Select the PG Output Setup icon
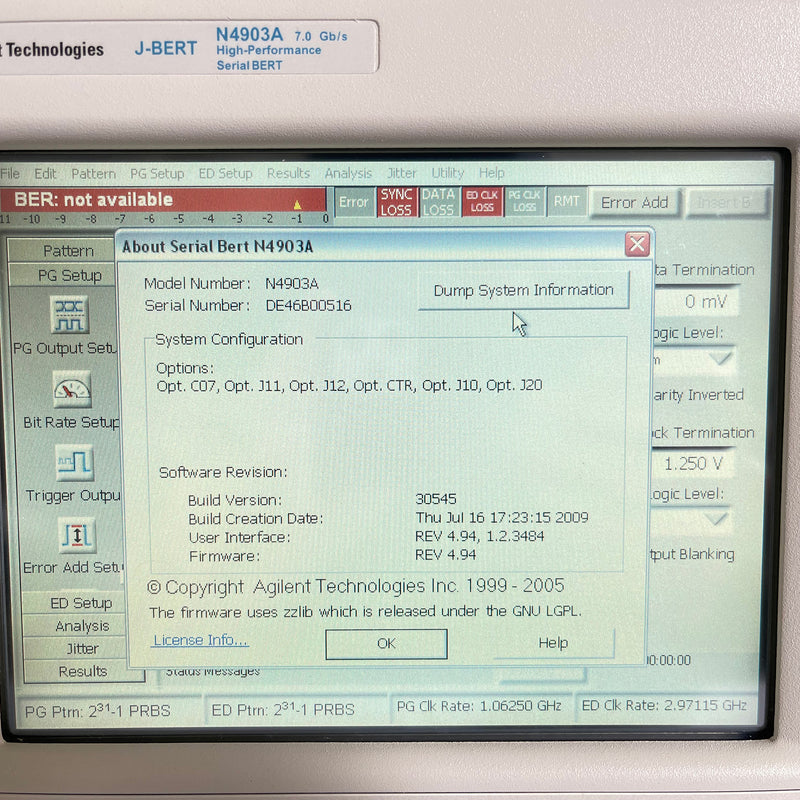The height and width of the screenshot is (800, 800). point(70,315)
